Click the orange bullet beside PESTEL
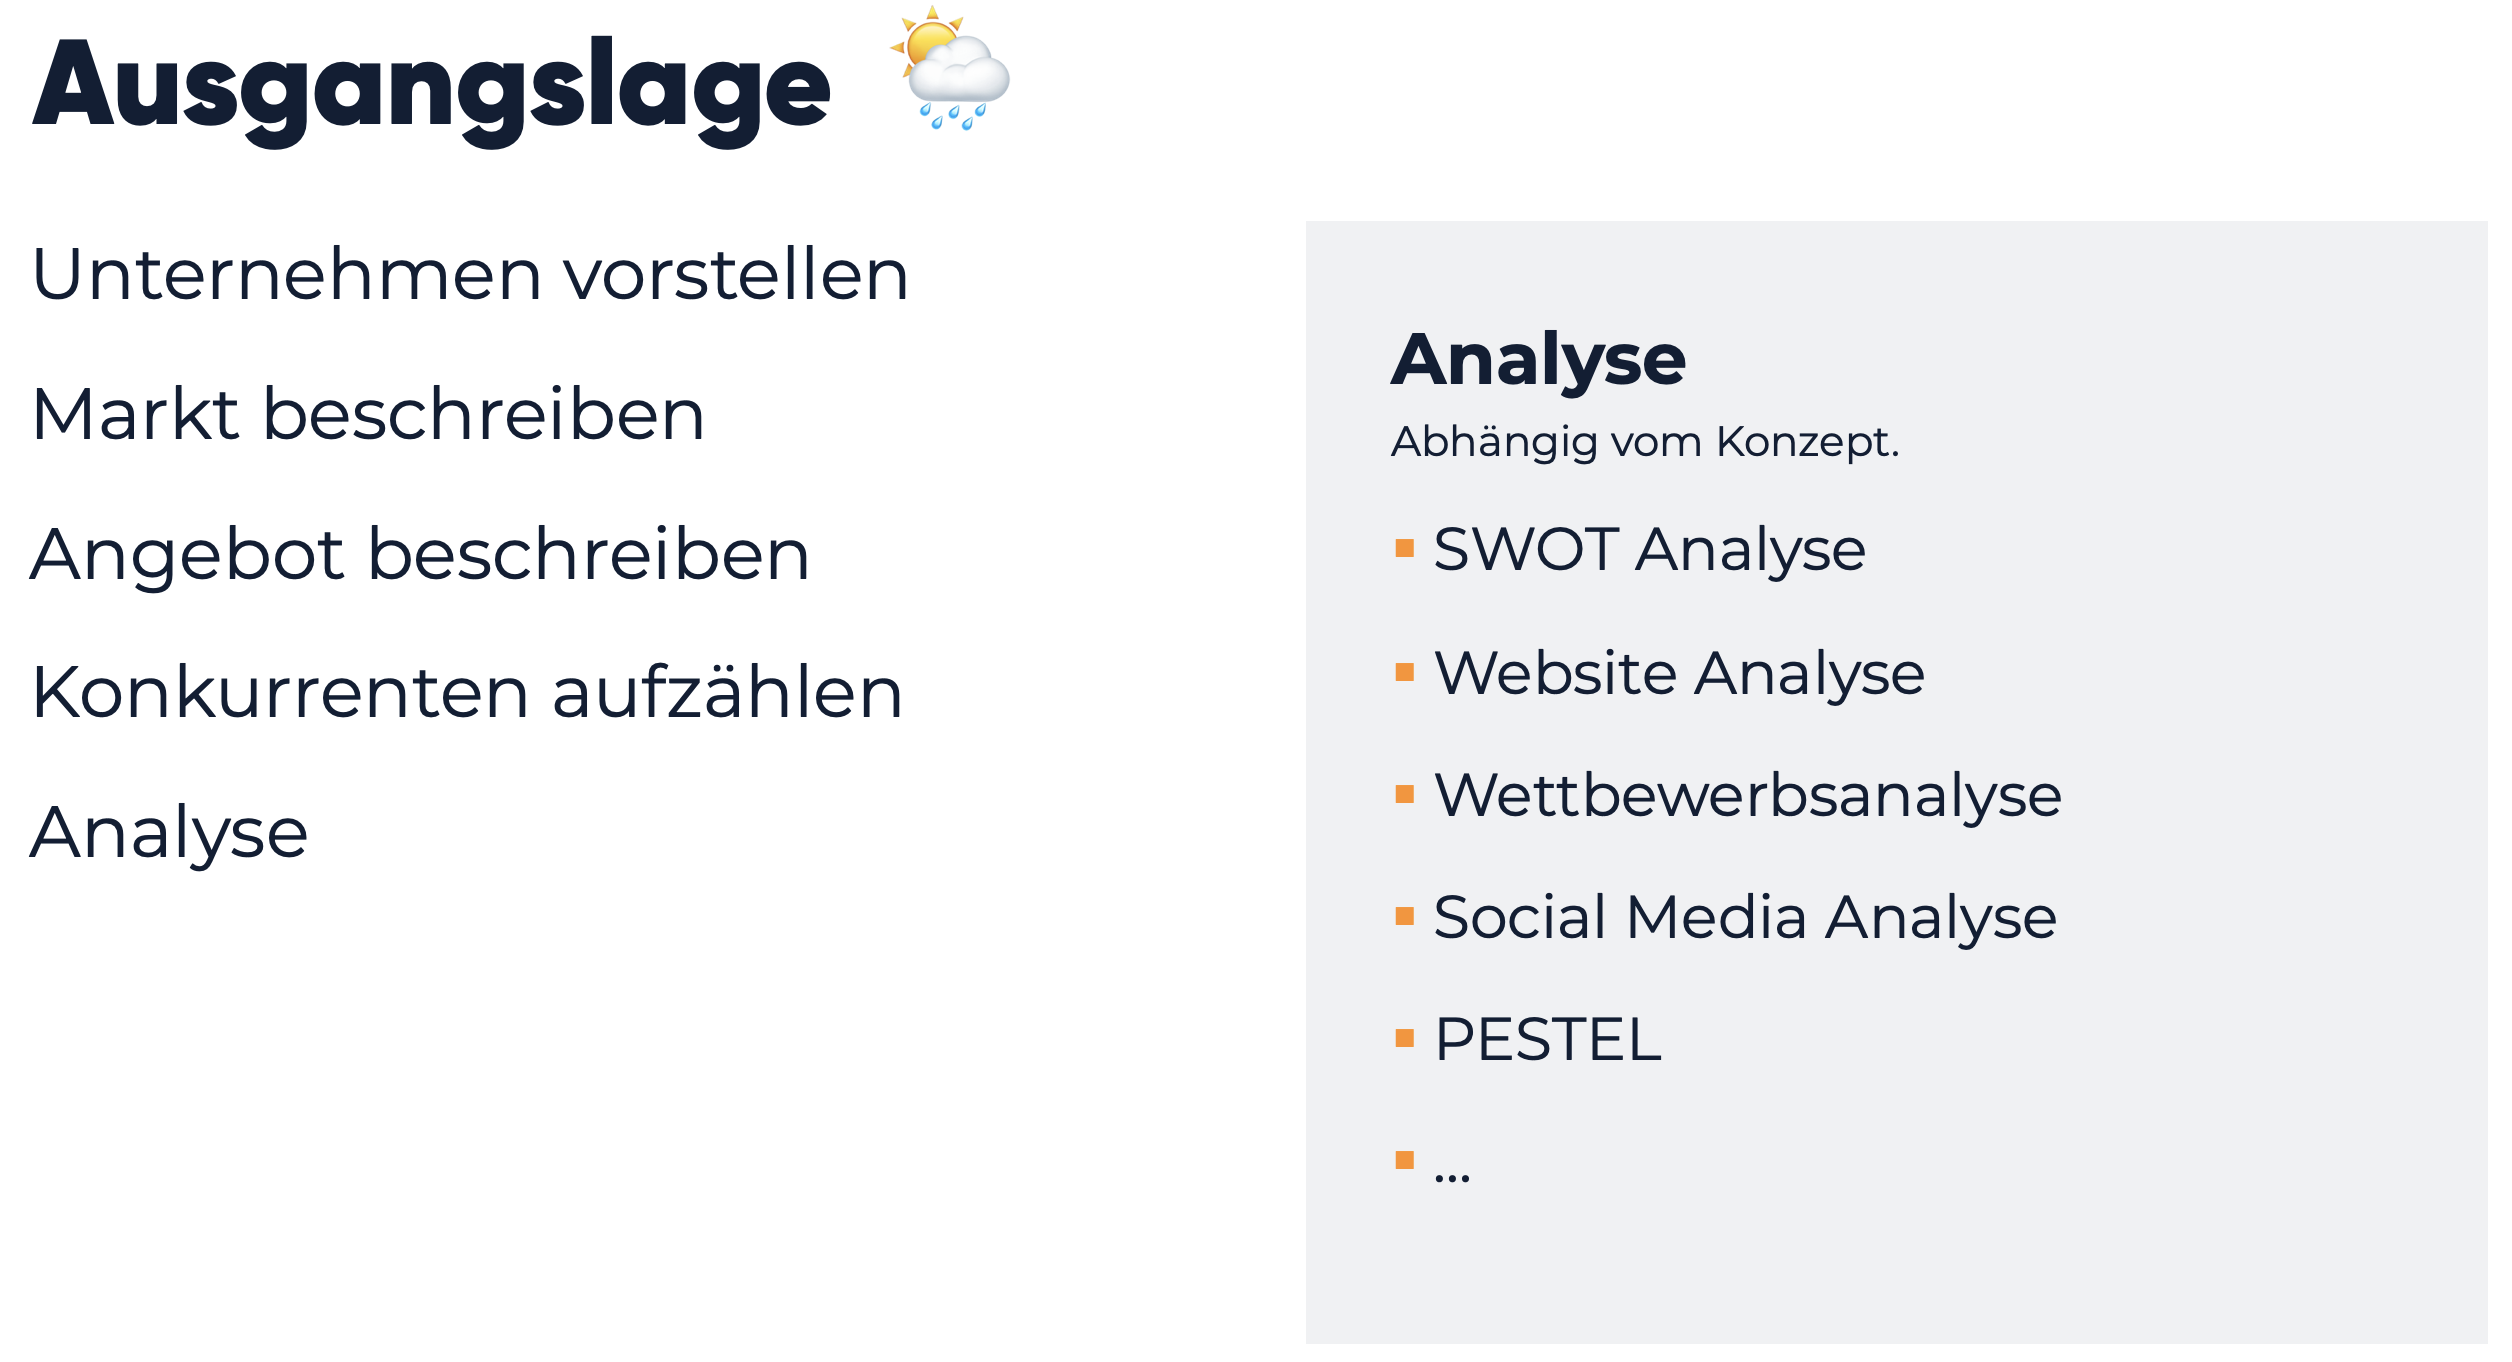Screen dimensions: 2512x1362 tap(1404, 1038)
